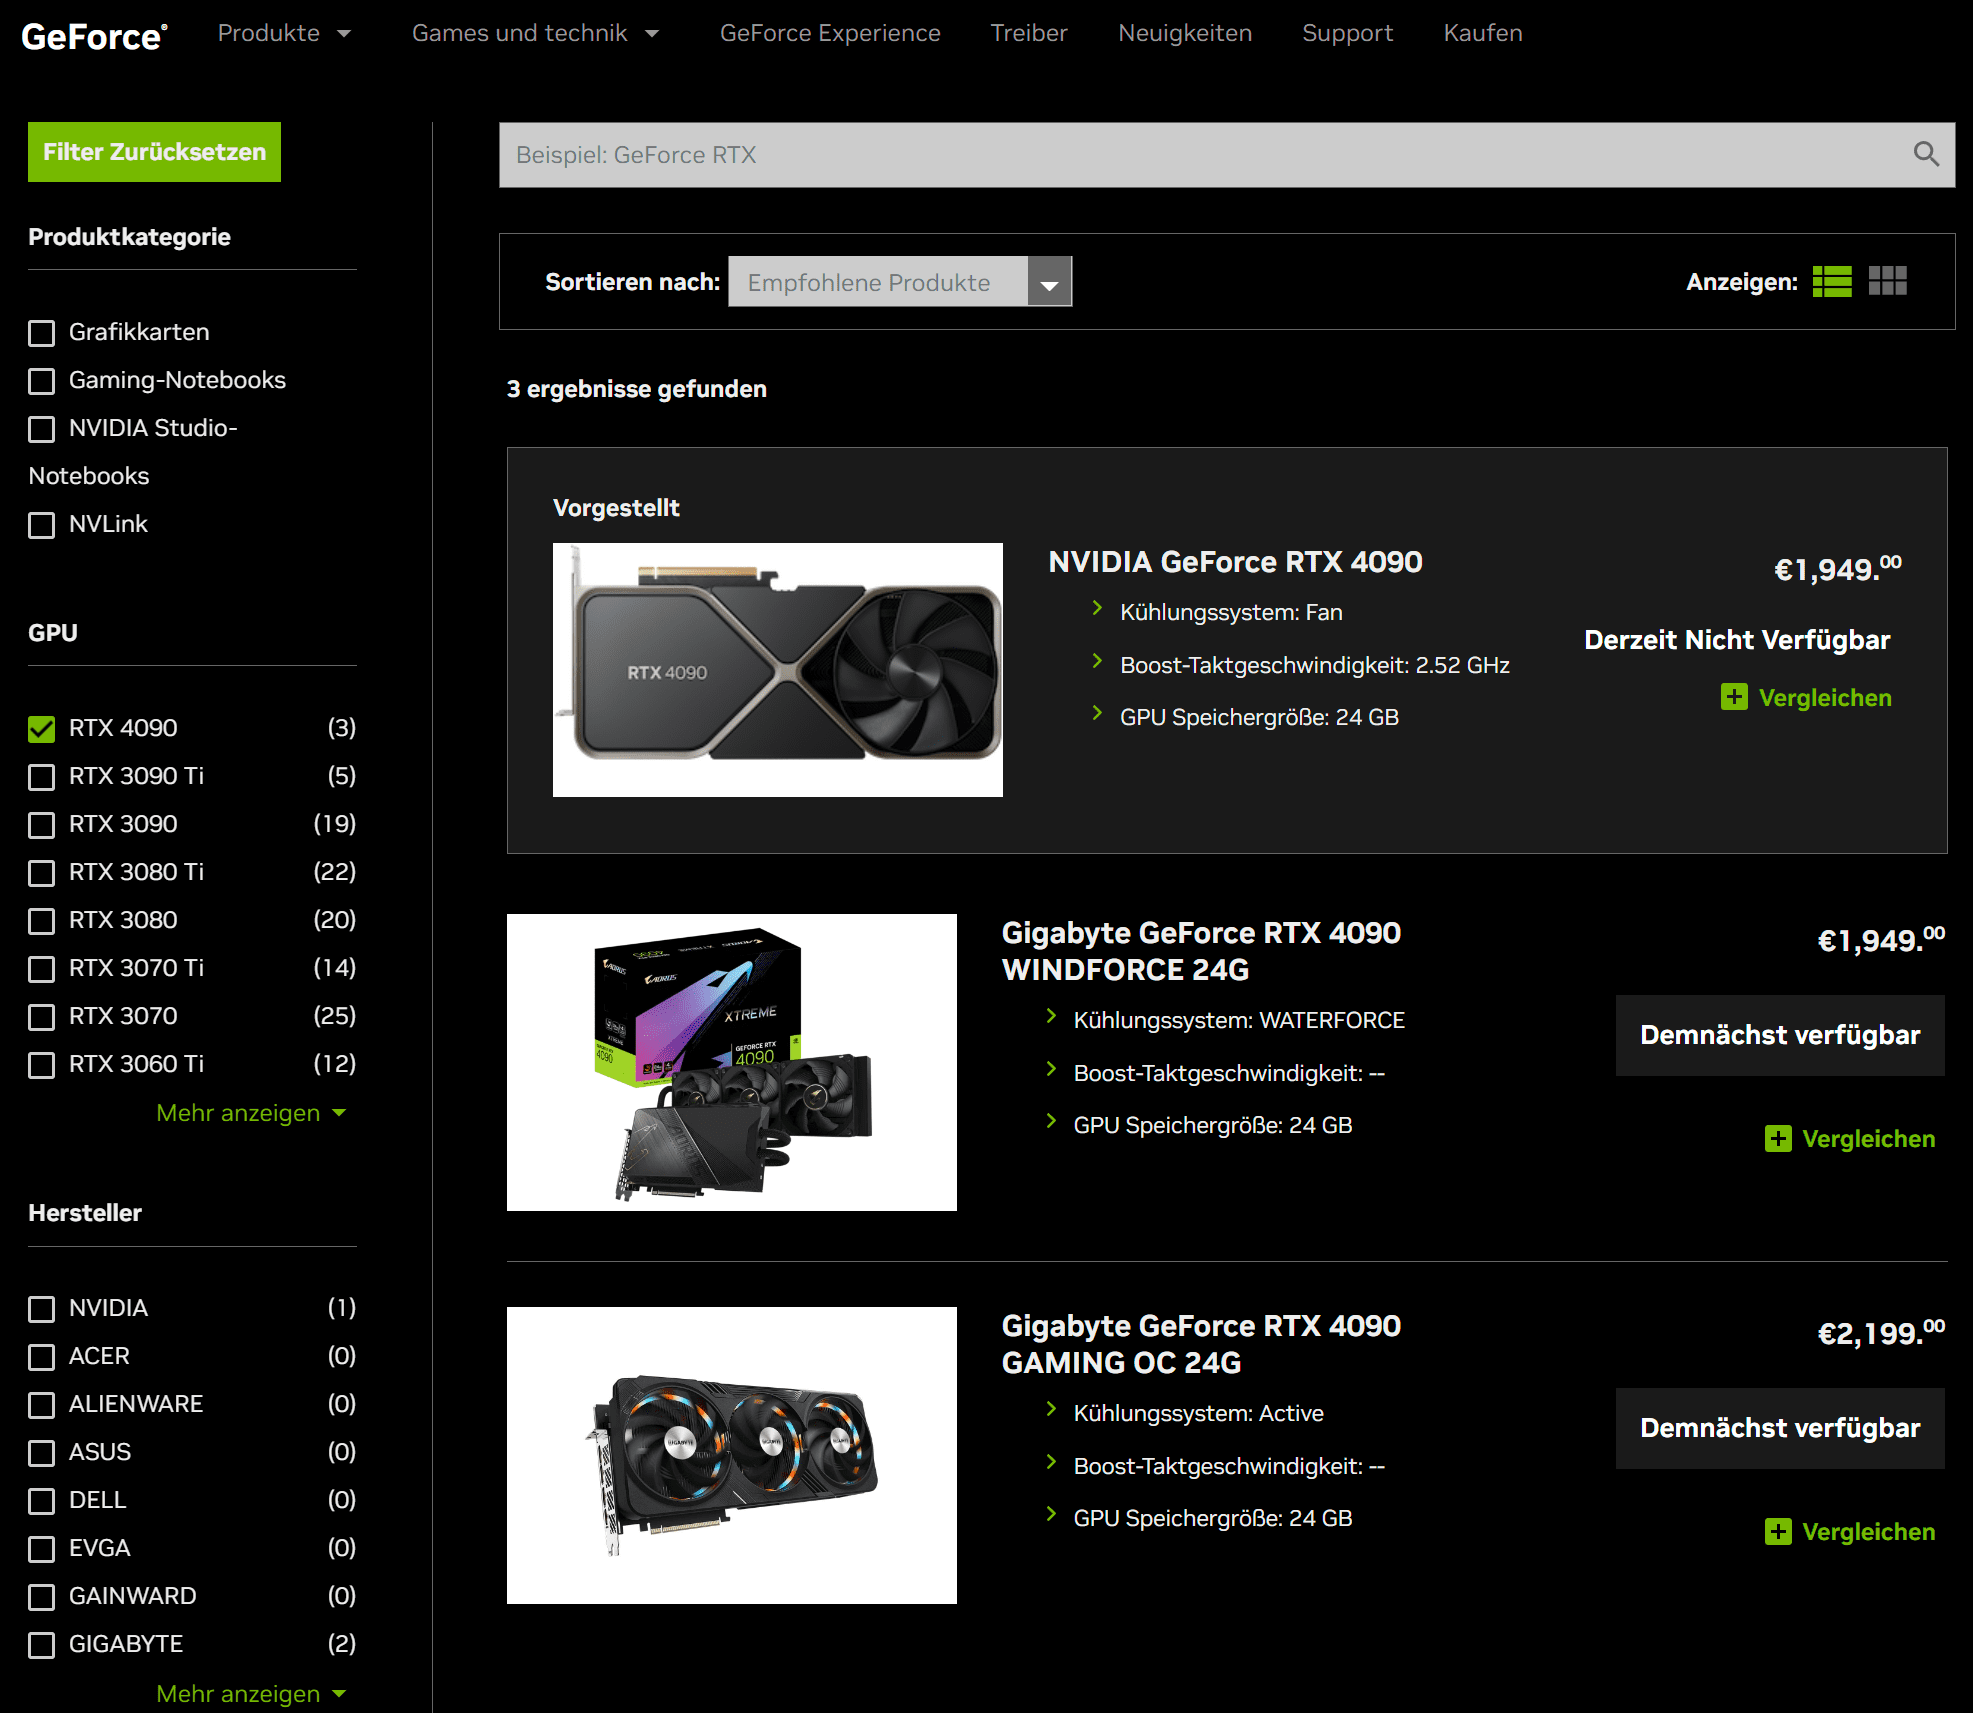Click NVIDIA RTX 4090 Founders card image
Screen dimensions: 1973x1713
point(778,670)
